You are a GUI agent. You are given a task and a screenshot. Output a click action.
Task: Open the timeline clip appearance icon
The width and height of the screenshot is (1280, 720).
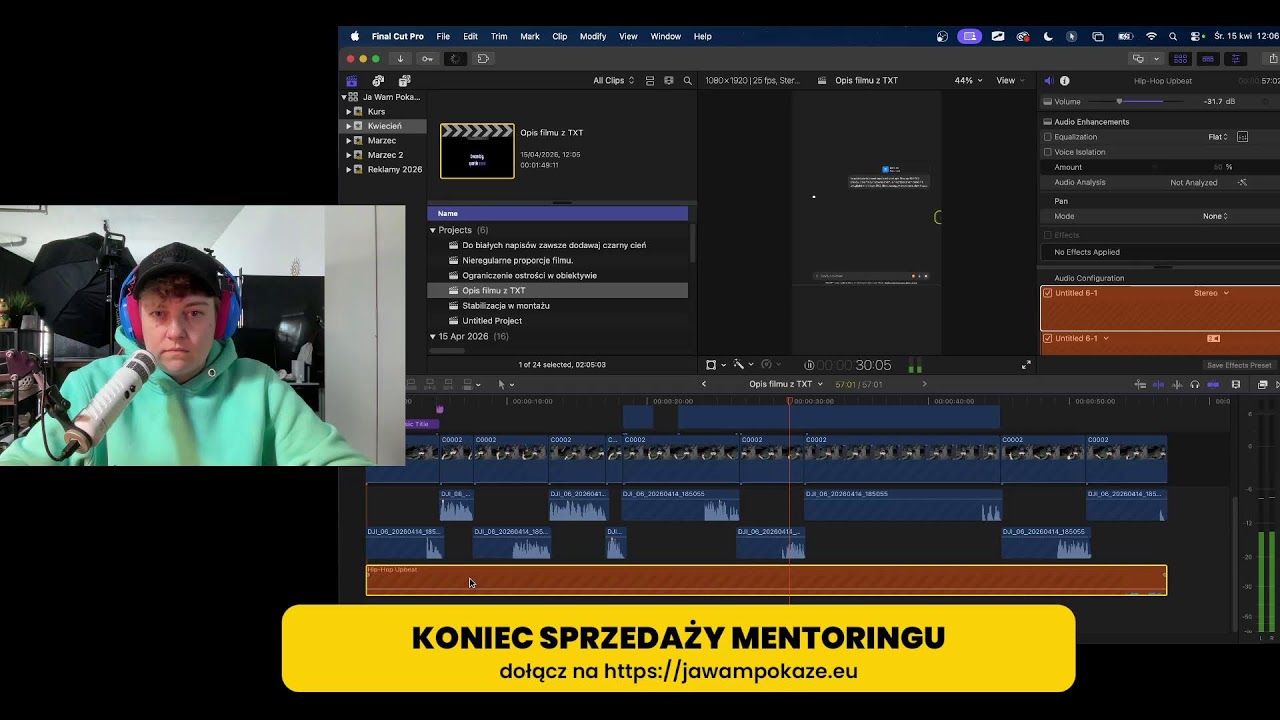coord(1236,385)
